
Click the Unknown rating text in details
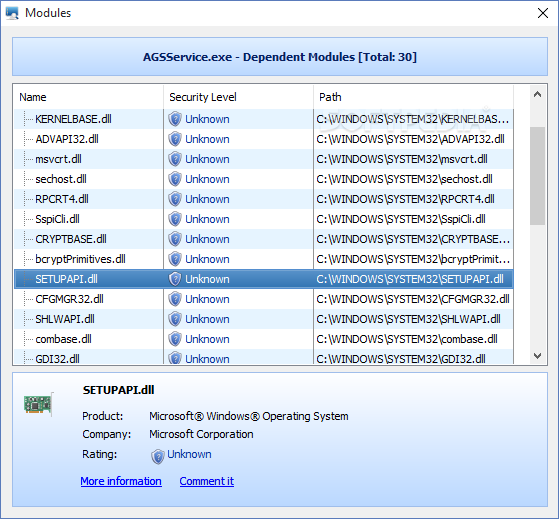tap(189, 454)
